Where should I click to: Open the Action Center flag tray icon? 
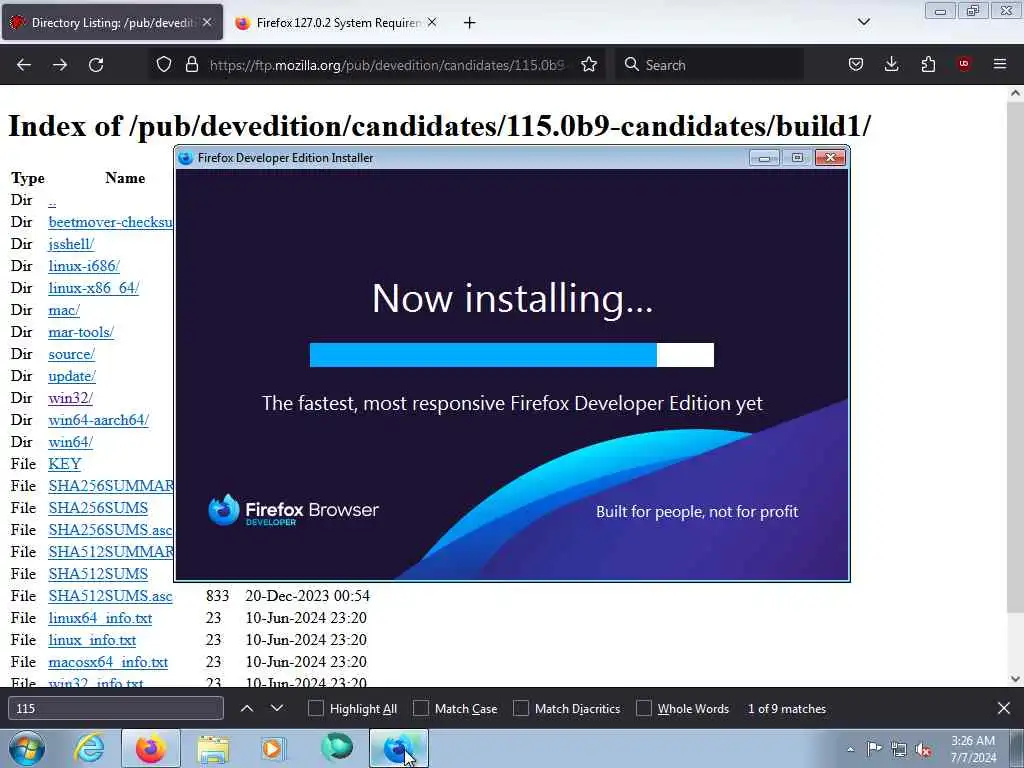(x=874, y=749)
